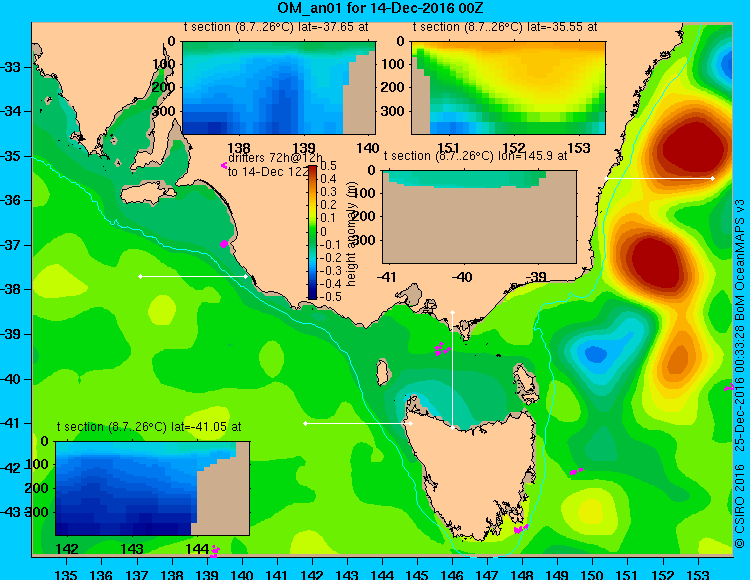Click the 145 longitude axis label
Viewport: 750px width, 580px height.
(x=417, y=575)
